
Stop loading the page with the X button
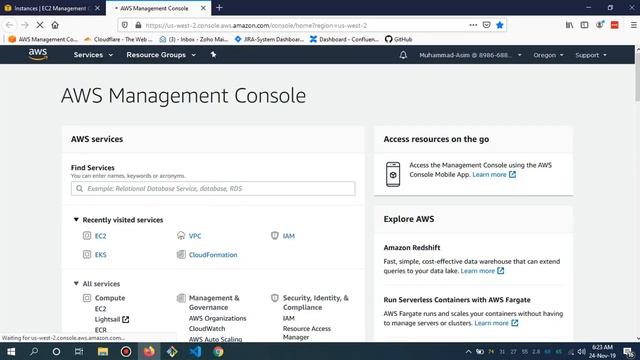pyautogui.click(x=40, y=25)
